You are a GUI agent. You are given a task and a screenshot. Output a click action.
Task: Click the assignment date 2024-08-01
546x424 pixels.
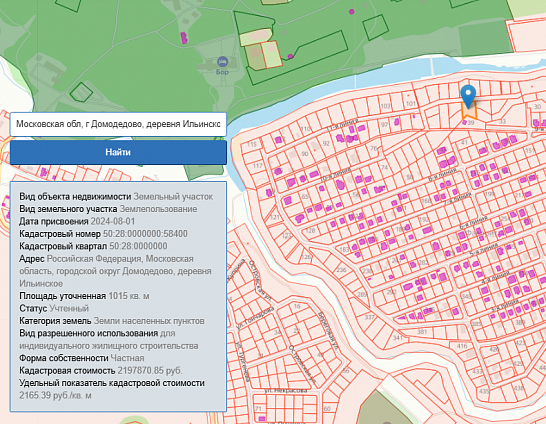click(112, 221)
